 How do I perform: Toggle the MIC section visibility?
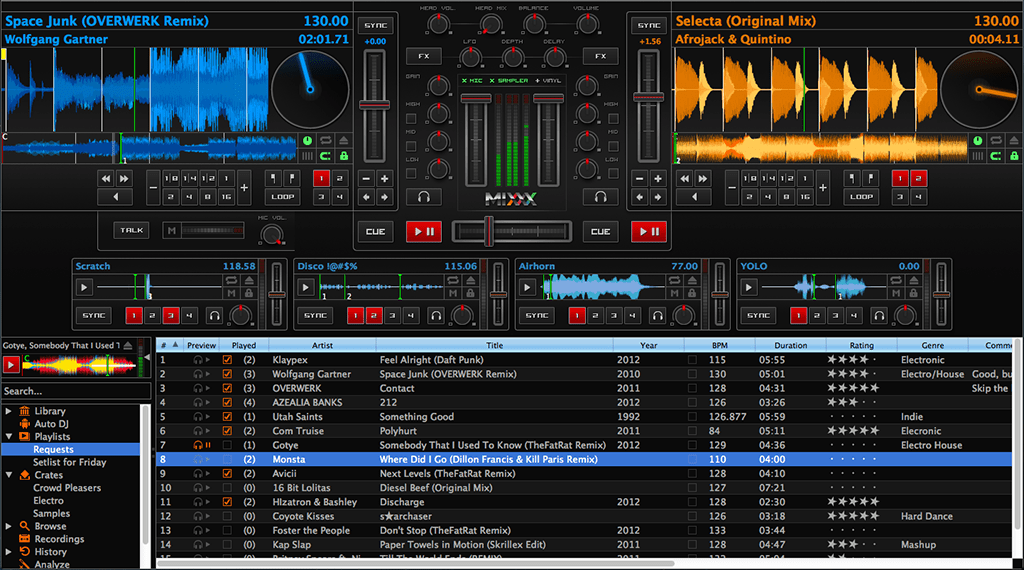coord(472,80)
